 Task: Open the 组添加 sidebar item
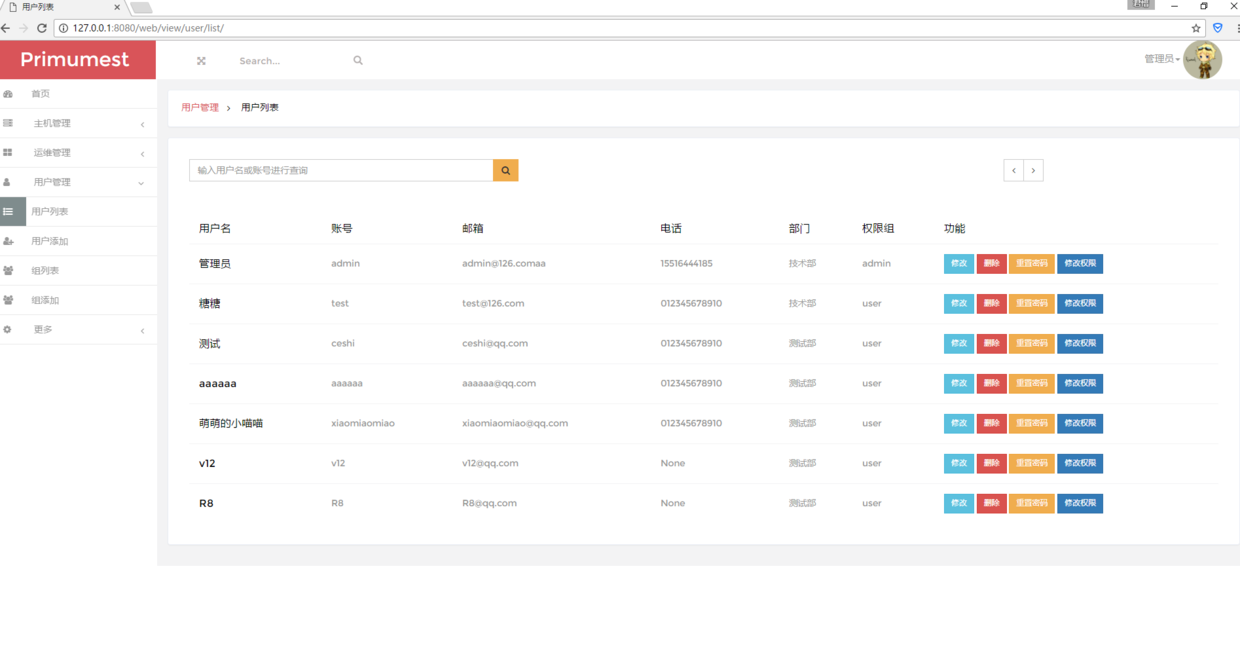pyautogui.click(x=78, y=300)
